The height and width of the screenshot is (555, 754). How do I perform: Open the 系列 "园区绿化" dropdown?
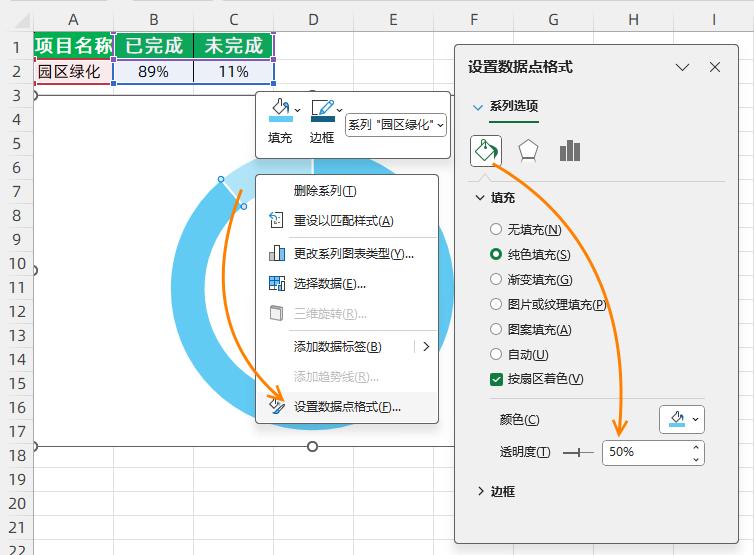395,125
